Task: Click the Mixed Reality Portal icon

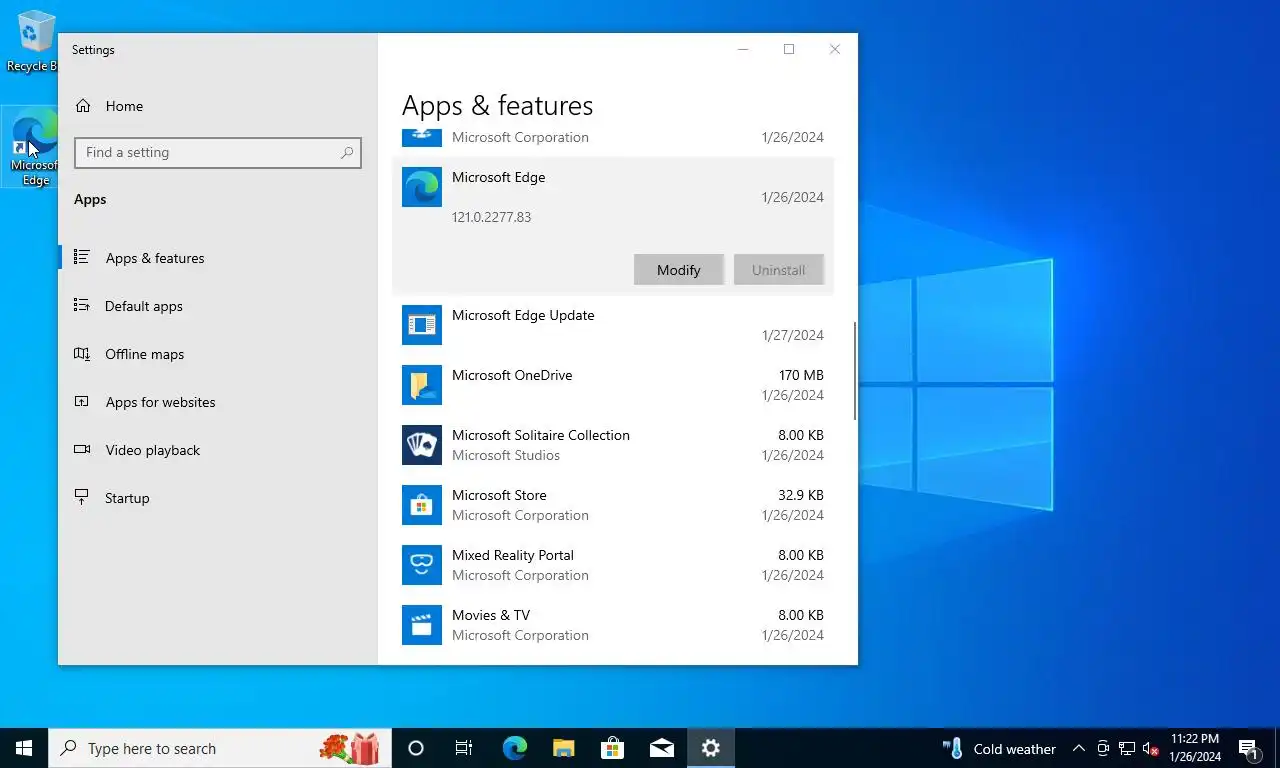Action: coord(422,565)
